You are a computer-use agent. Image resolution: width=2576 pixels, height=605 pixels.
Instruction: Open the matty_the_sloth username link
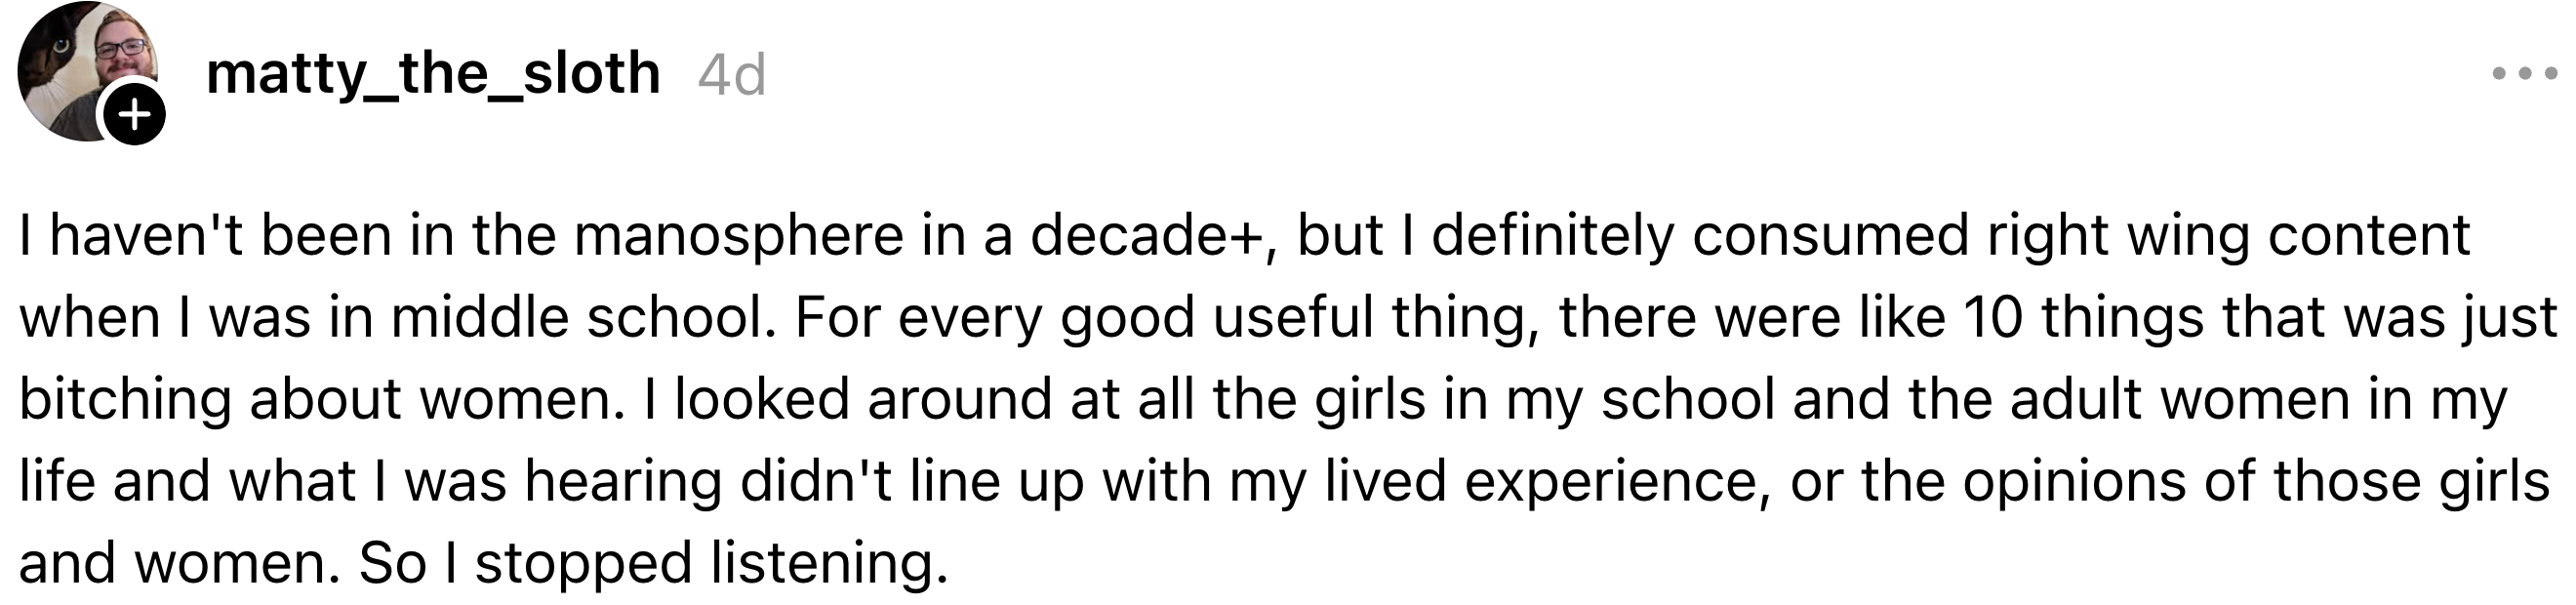(432, 73)
